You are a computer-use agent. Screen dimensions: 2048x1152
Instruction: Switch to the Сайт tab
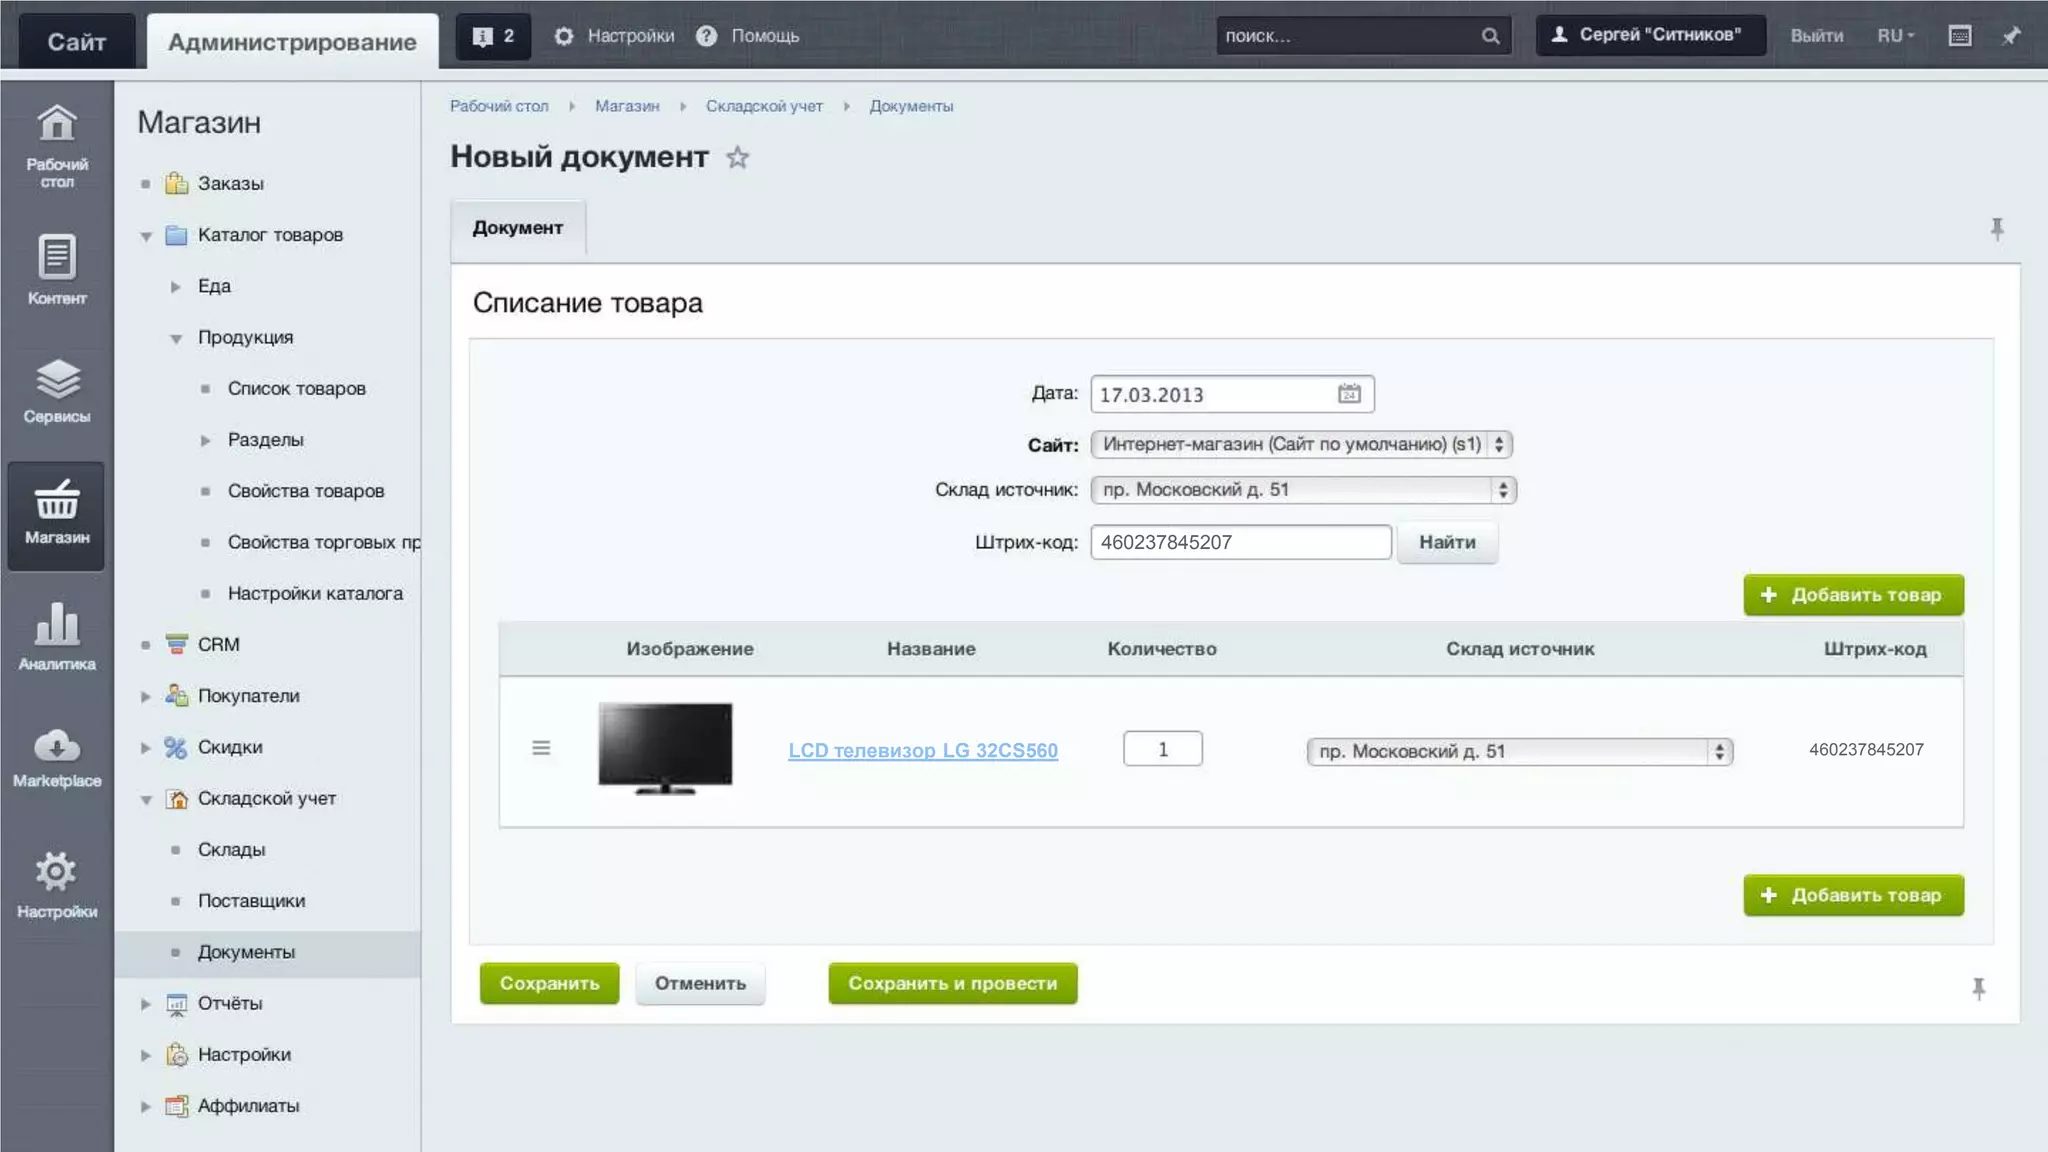pyautogui.click(x=76, y=41)
